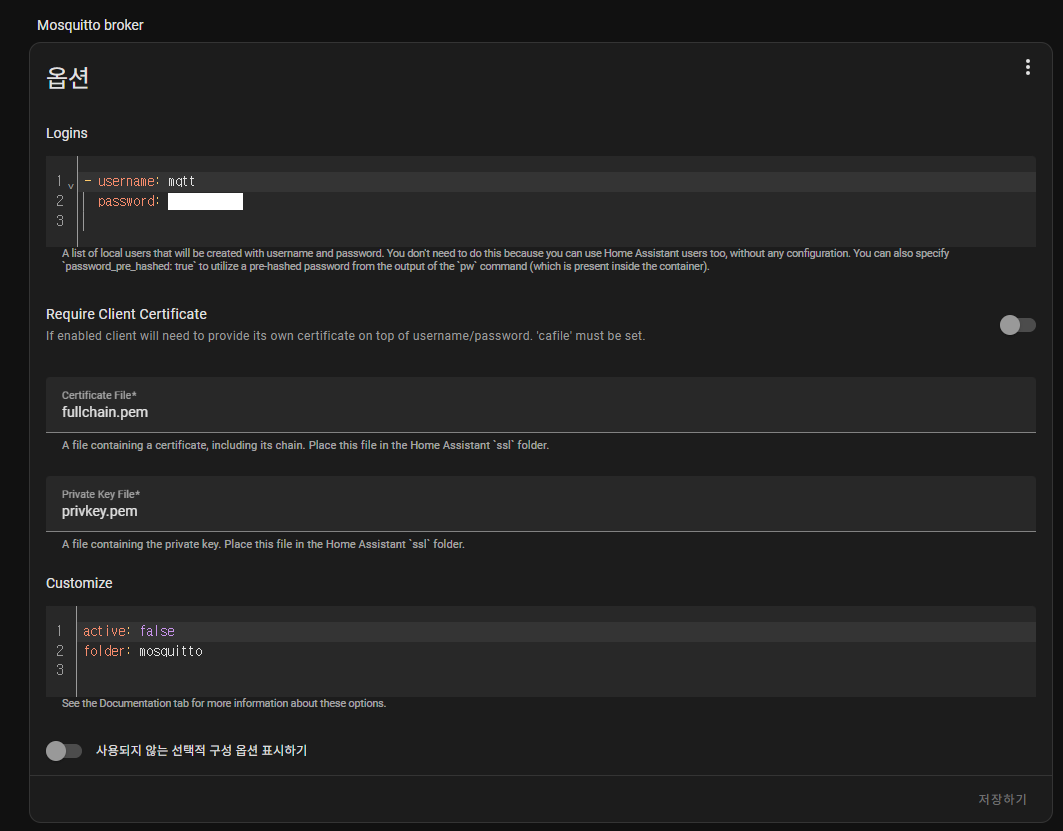Image resolution: width=1063 pixels, height=831 pixels.
Task: Click the Mosquitto broker title
Action: click(x=90, y=25)
